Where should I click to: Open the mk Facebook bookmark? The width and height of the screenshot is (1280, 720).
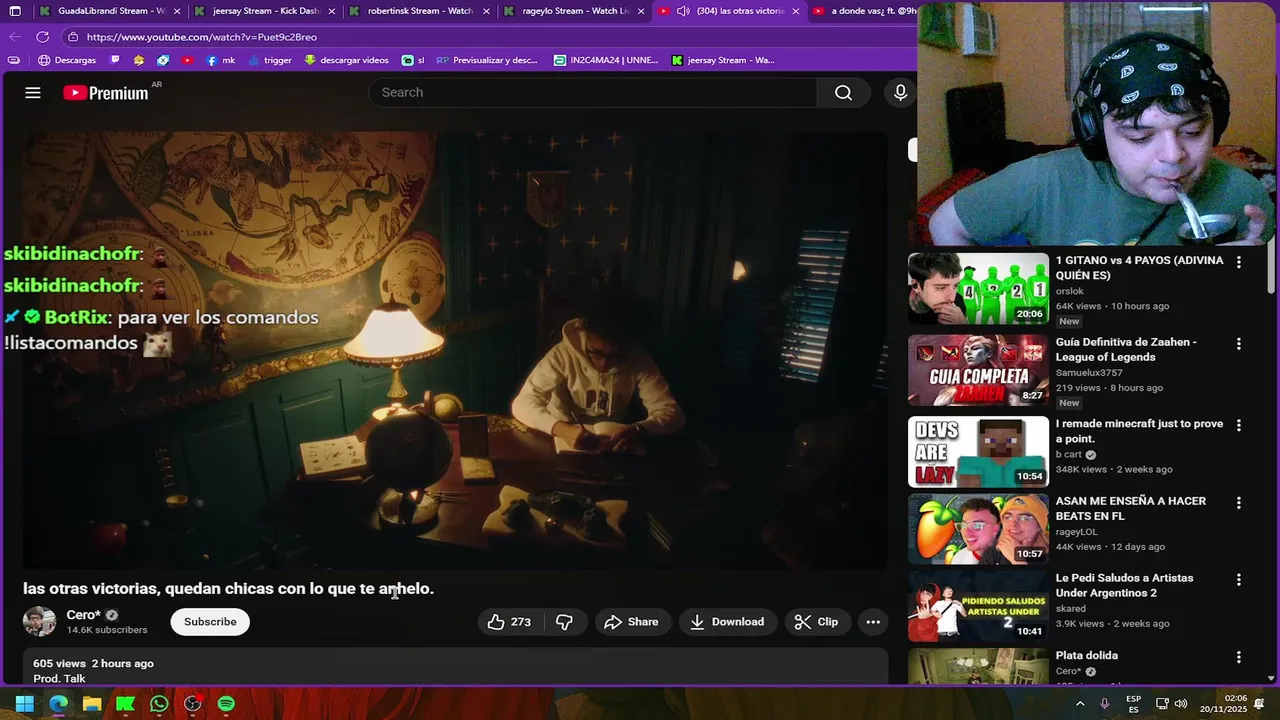(221, 60)
